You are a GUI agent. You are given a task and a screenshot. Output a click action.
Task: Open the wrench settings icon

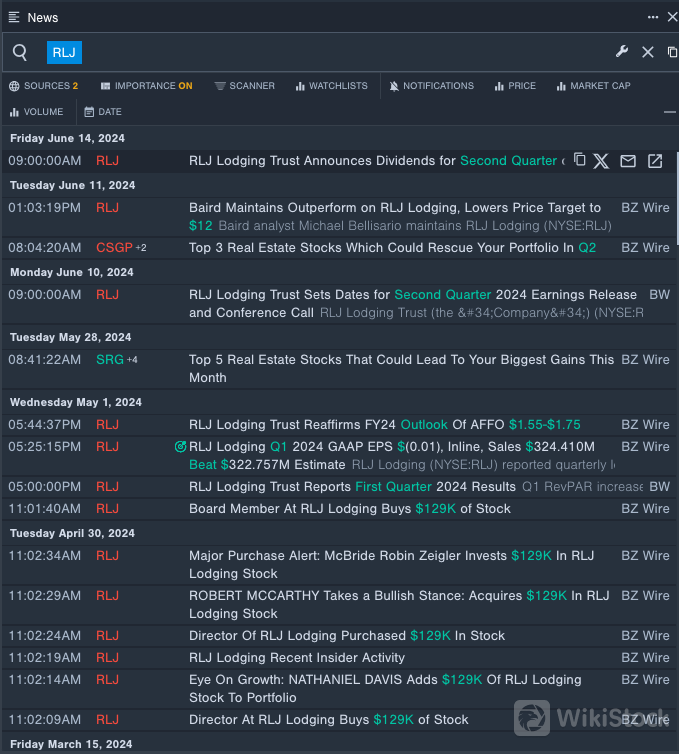[x=621, y=52]
